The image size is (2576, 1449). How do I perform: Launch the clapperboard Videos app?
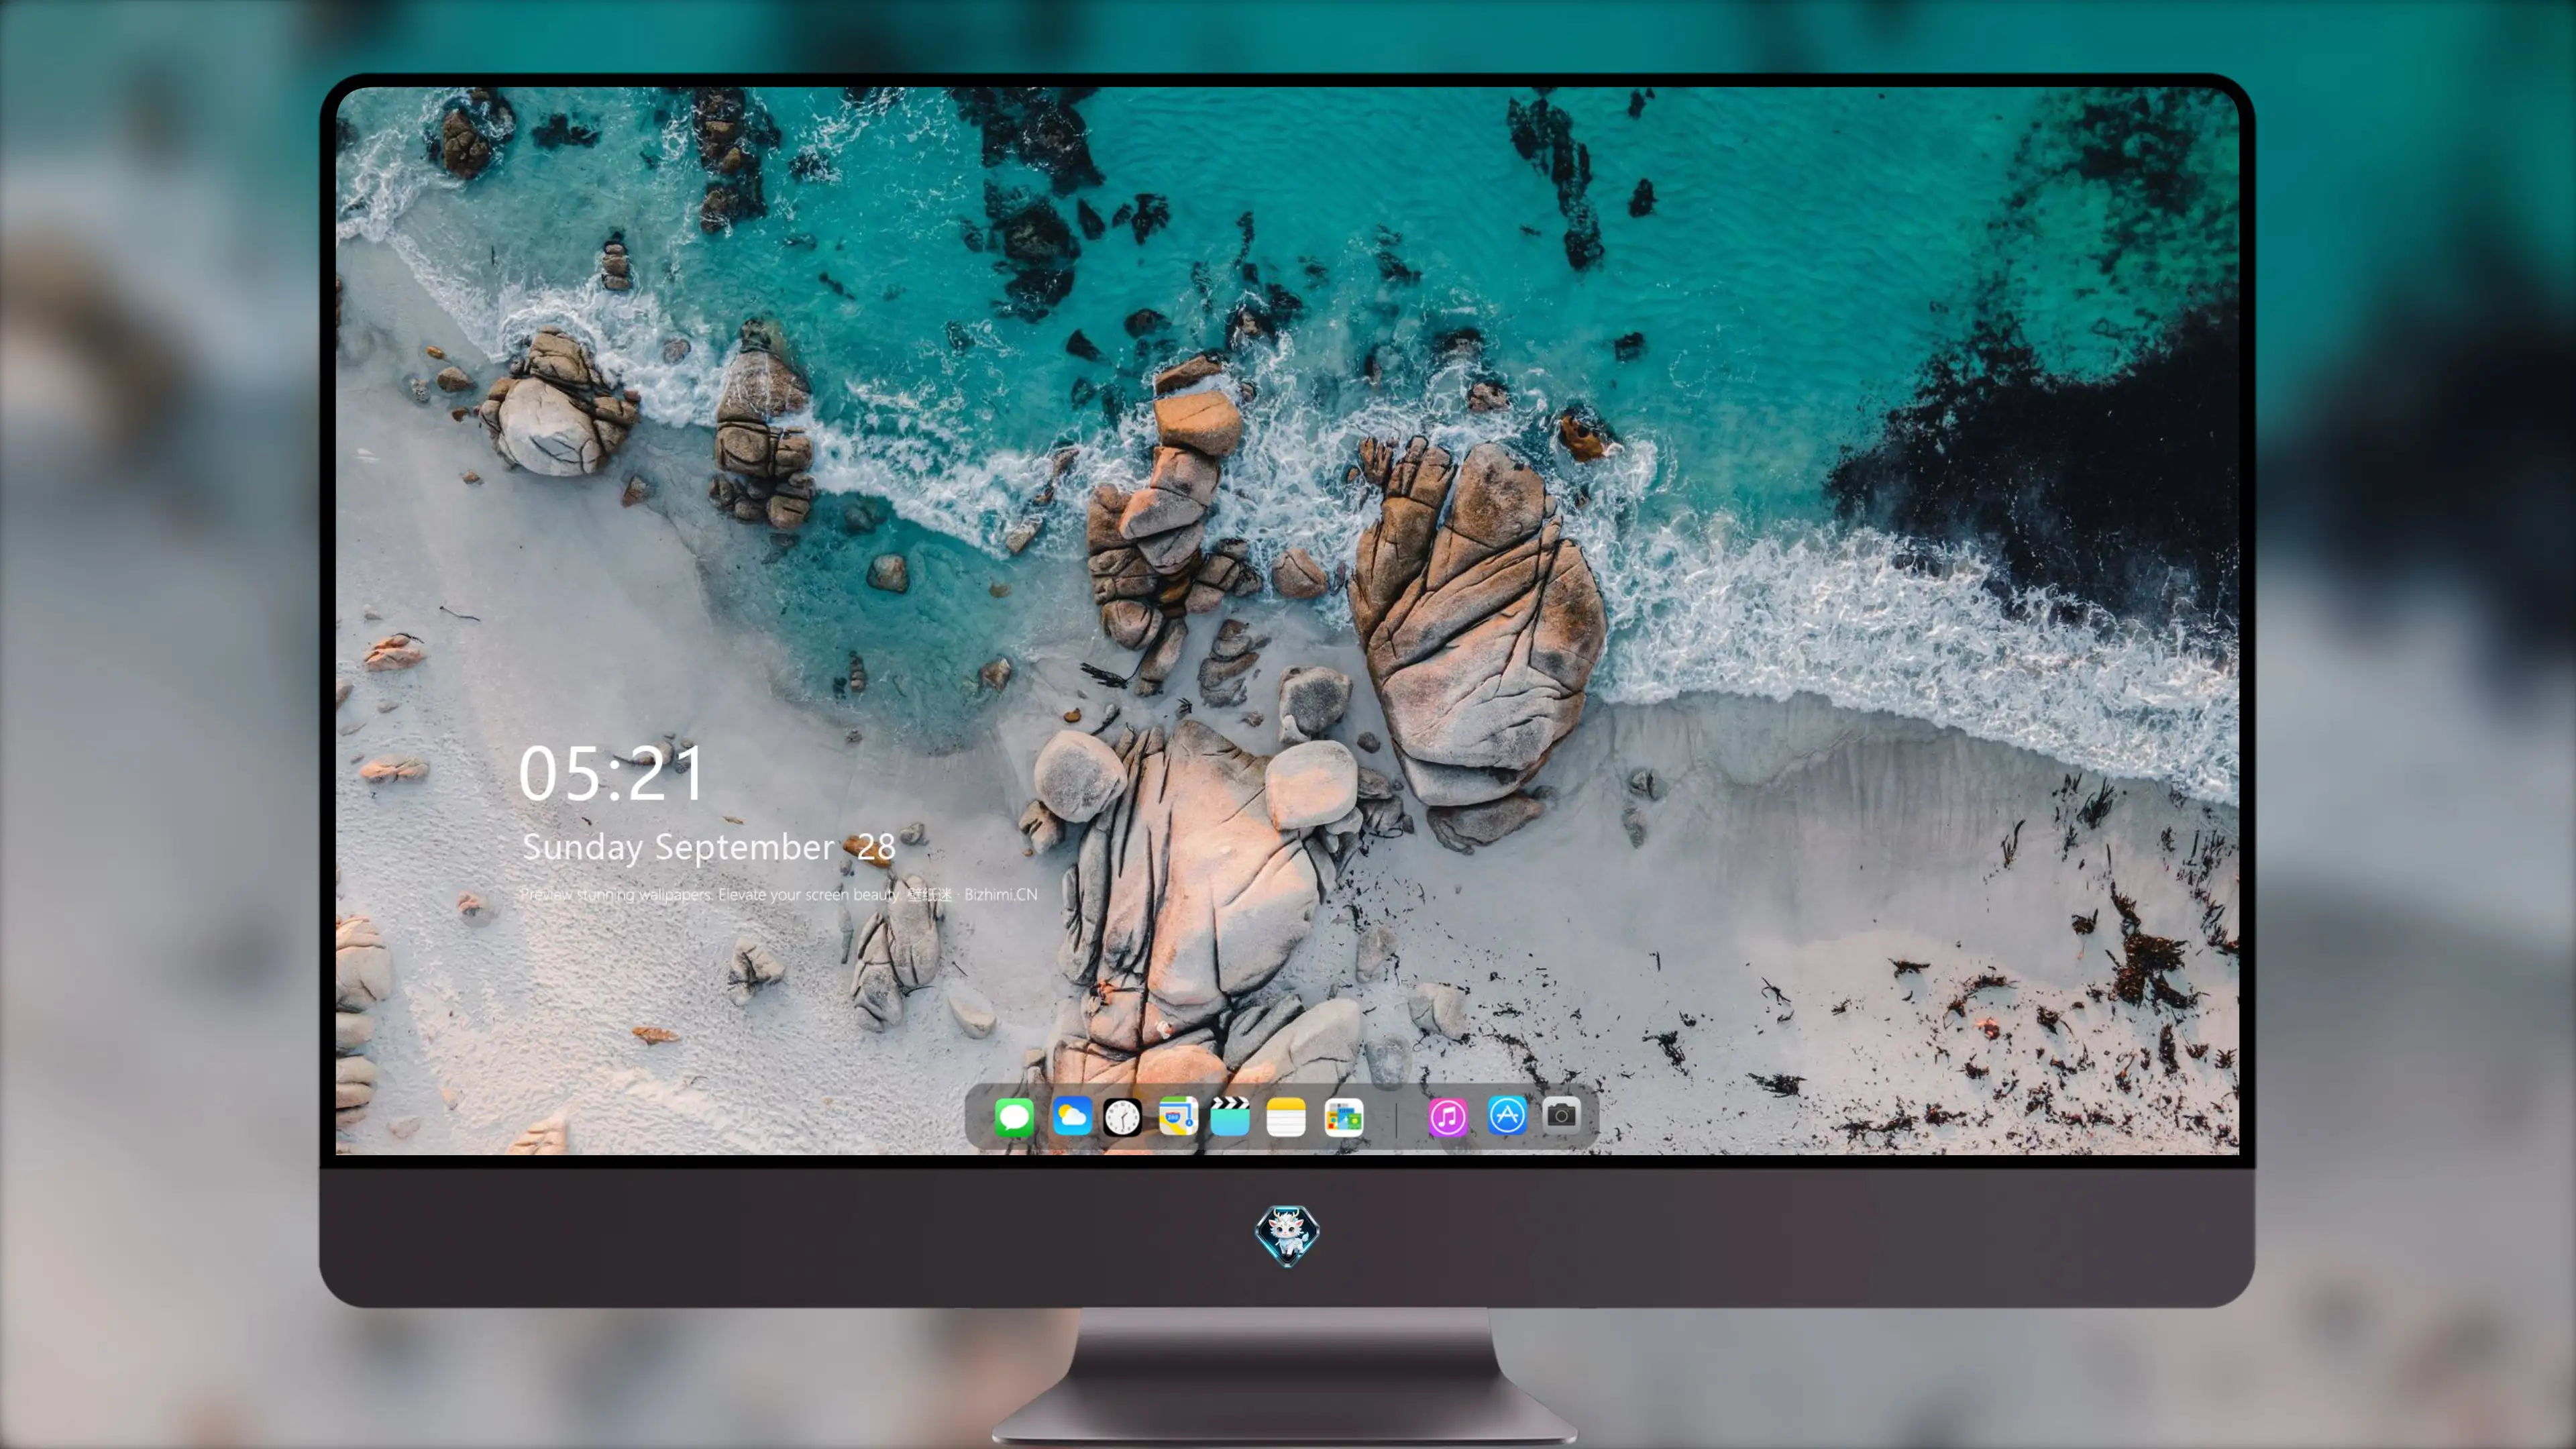(x=1230, y=1116)
